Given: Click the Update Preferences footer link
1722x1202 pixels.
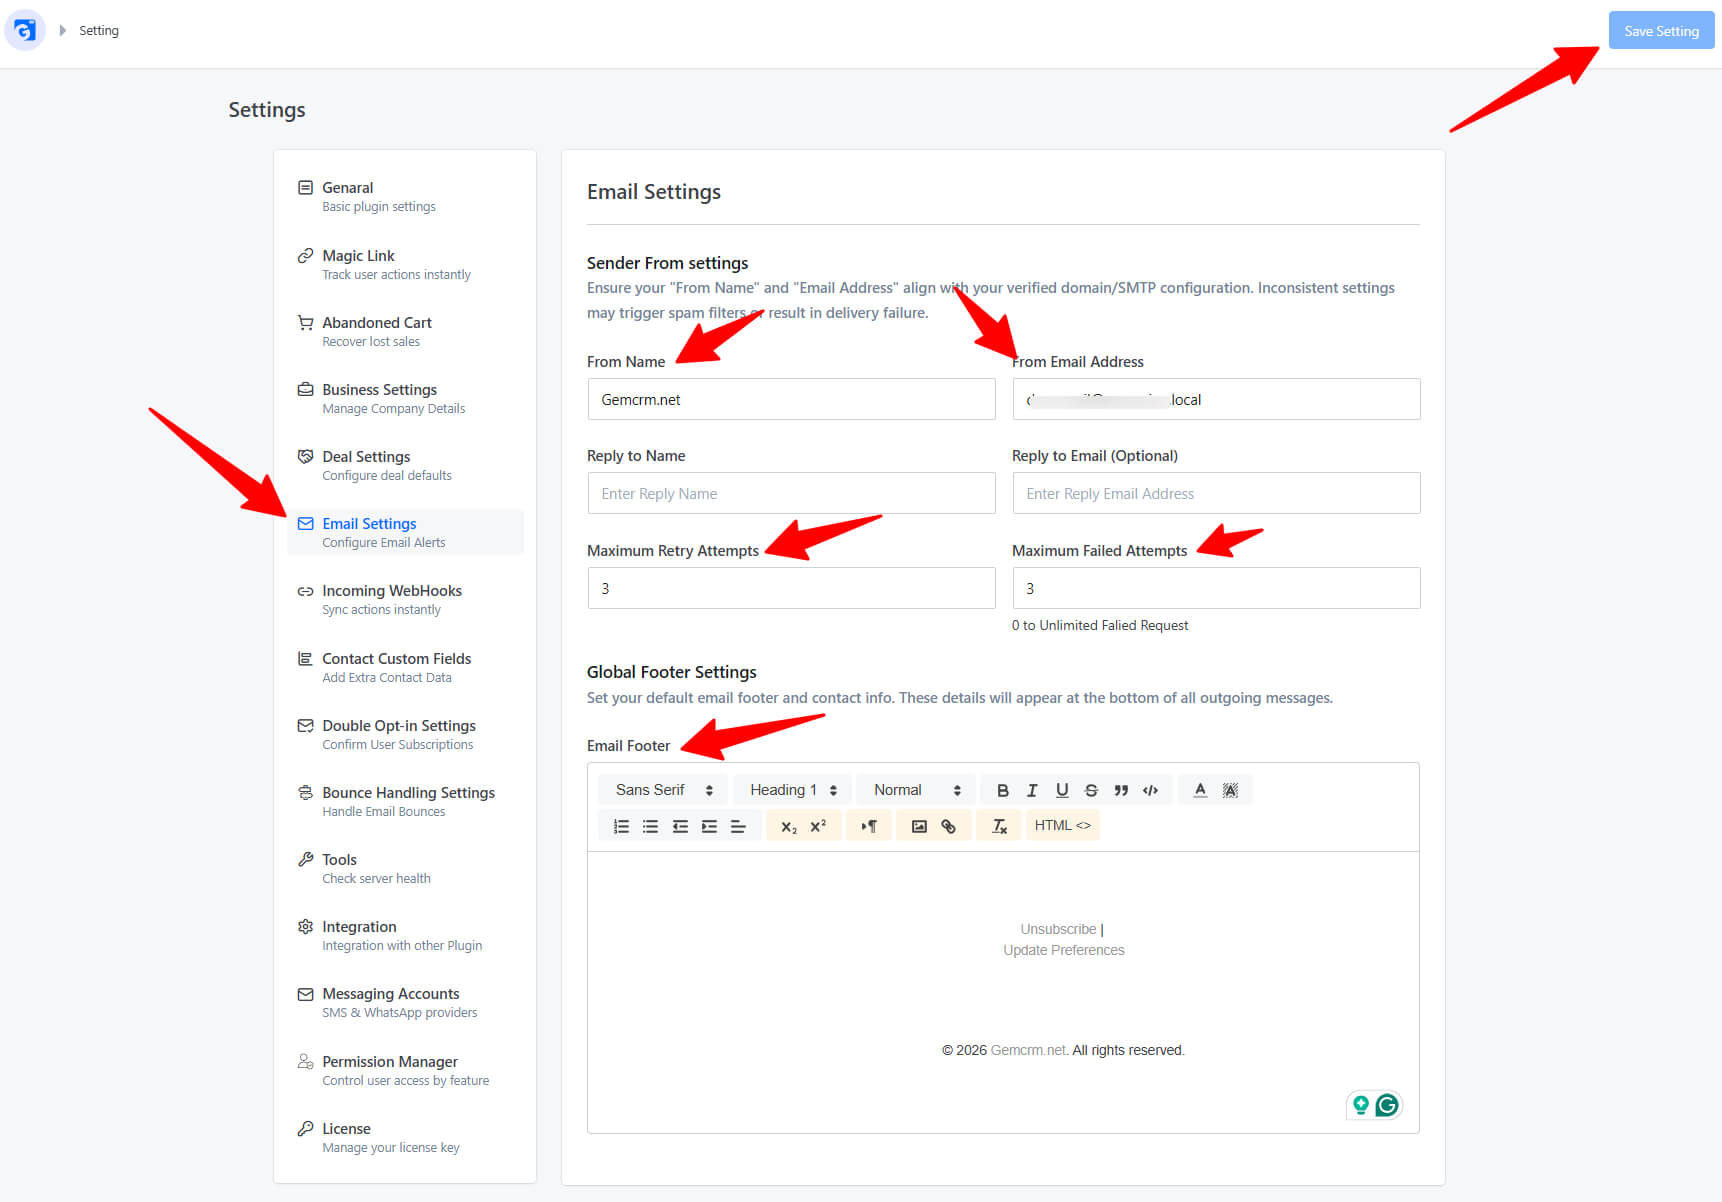Looking at the screenshot, I should [x=1064, y=950].
